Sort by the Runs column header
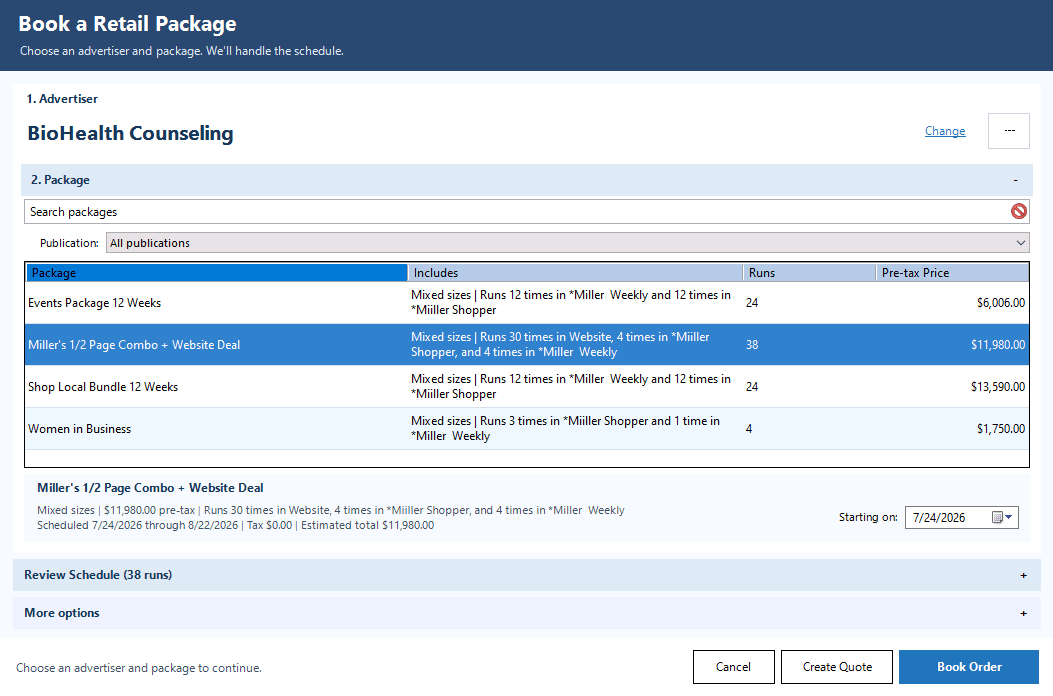The width and height of the screenshot is (1053, 696). tap(809, 273)
